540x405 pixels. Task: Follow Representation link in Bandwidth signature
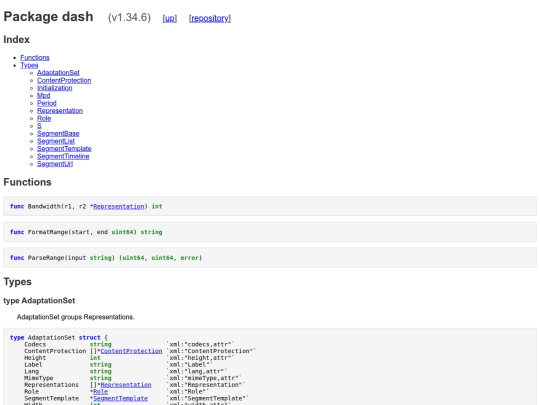pyautogui.click(x=118, y=206)
